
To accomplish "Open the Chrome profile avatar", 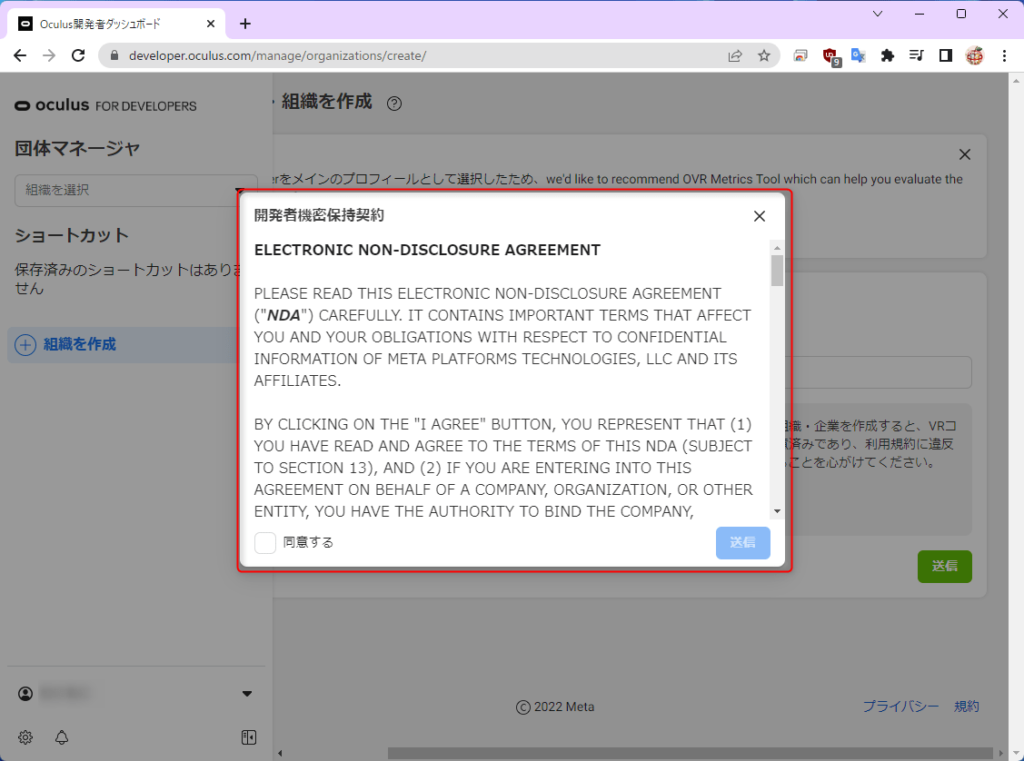I will 974,56.
